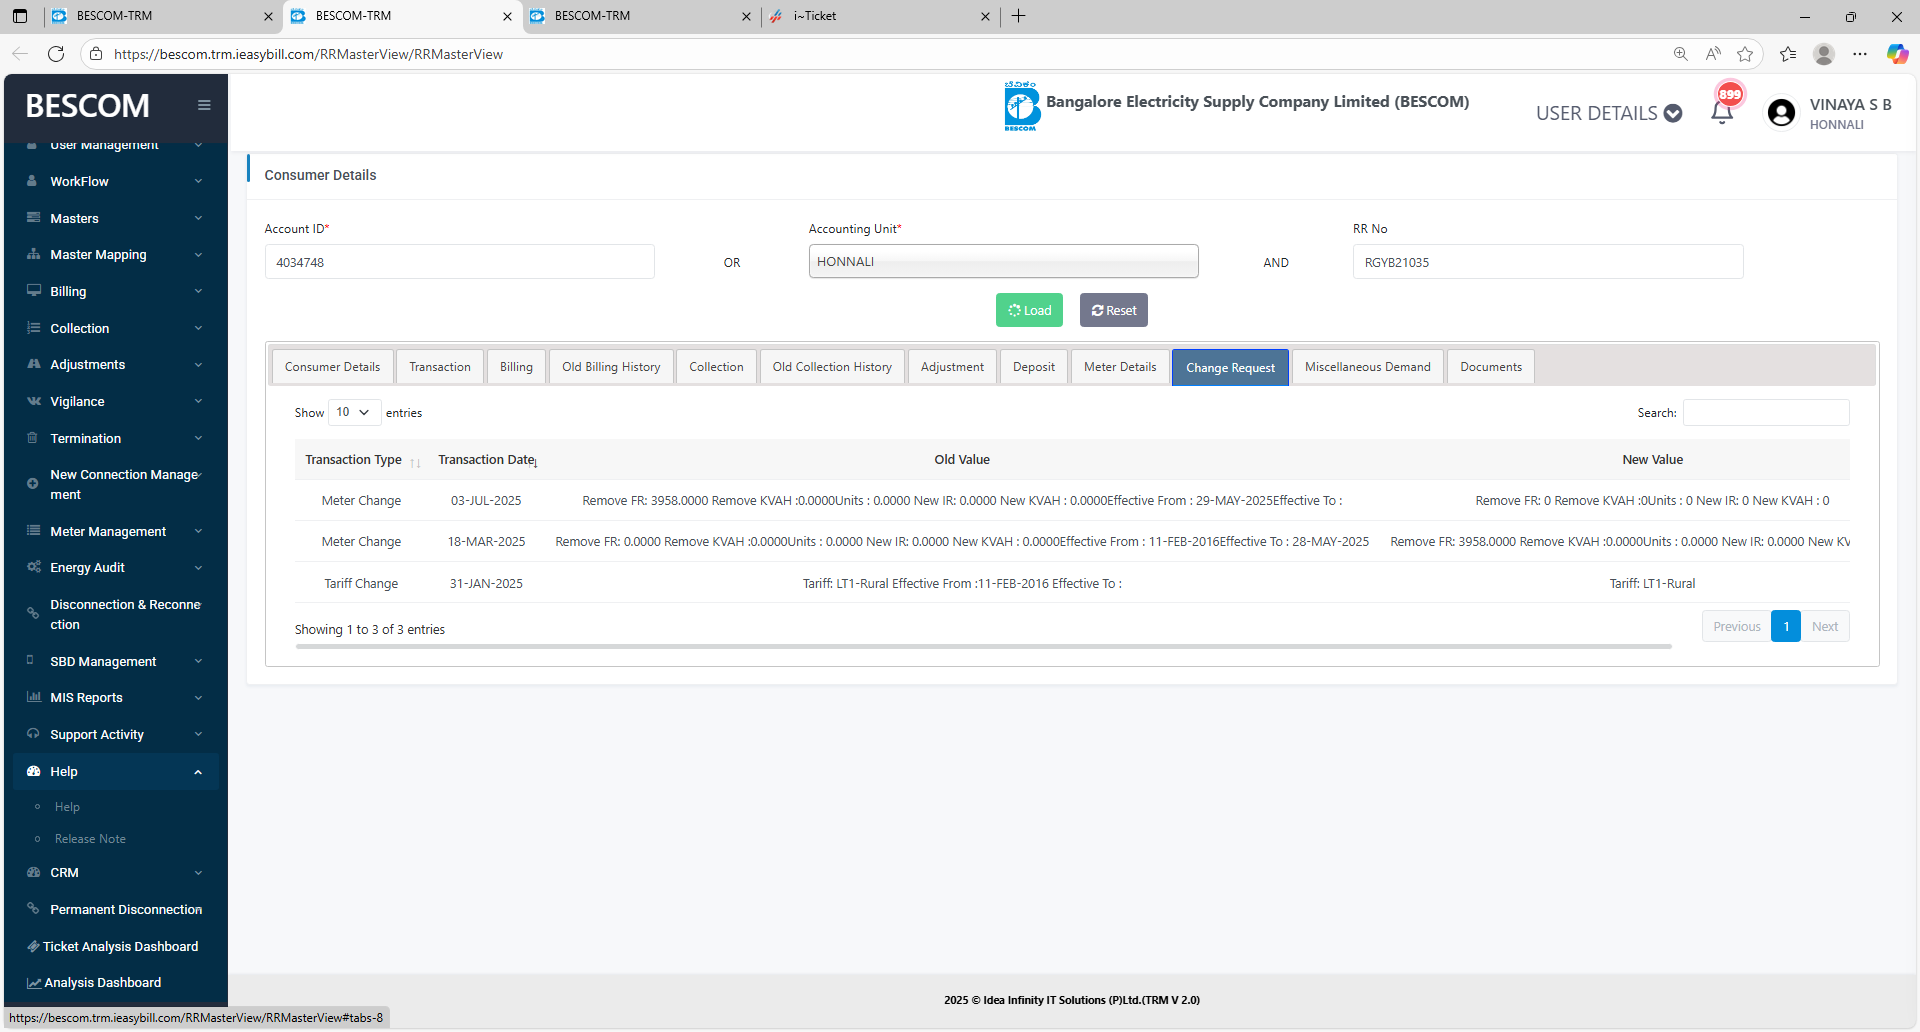Click the browser account profile icon
This screenshot has height=1032, width=1920.
(1824, 54)
